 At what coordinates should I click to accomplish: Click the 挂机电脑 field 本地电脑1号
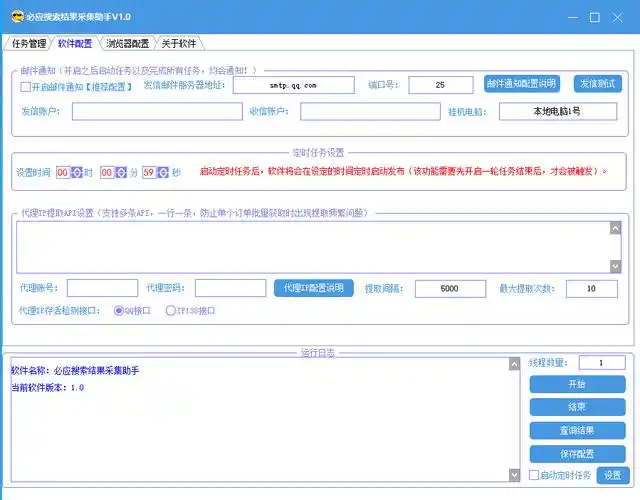[x=558, y=111]
